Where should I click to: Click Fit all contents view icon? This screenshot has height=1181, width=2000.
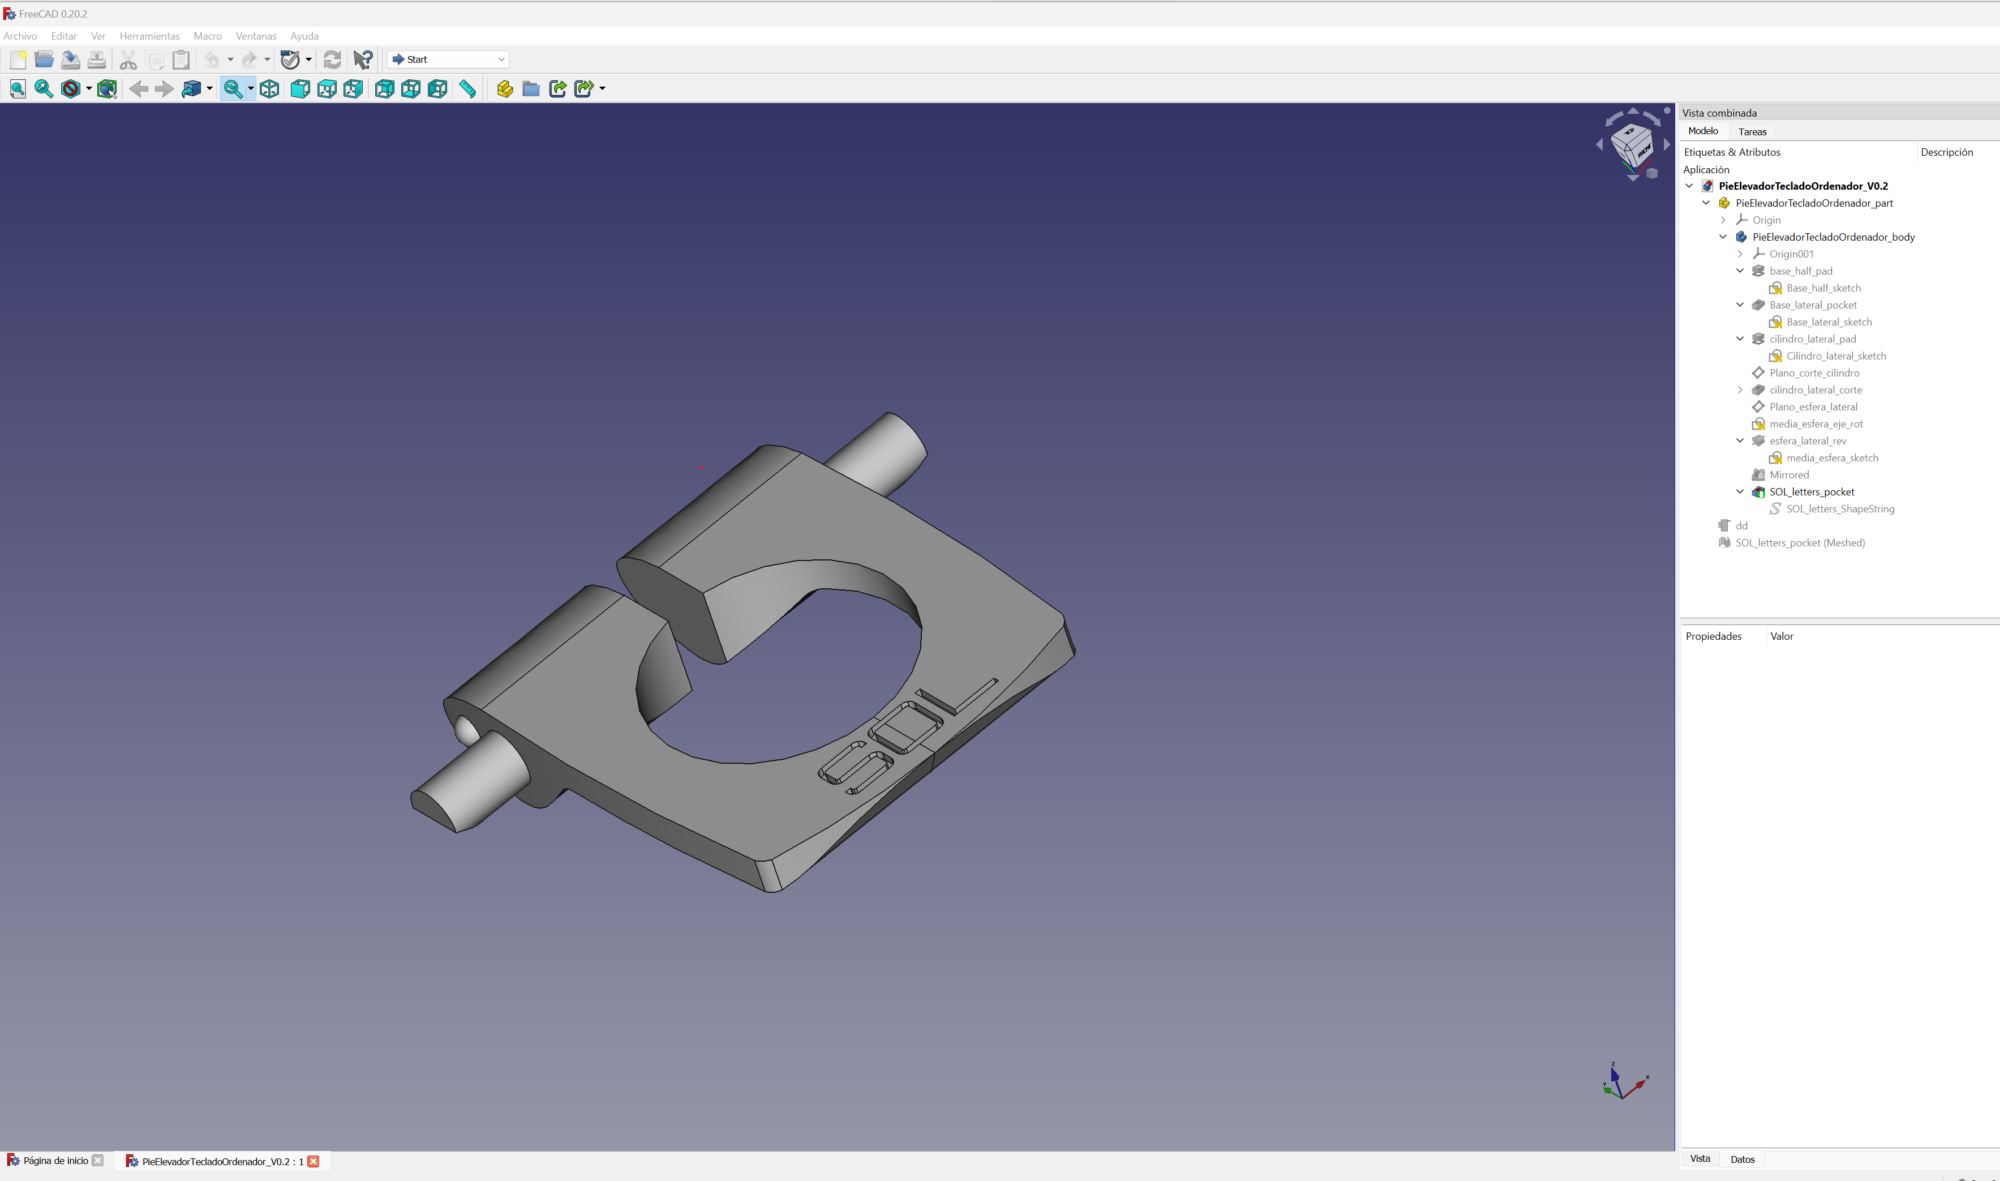pos(18,89)
